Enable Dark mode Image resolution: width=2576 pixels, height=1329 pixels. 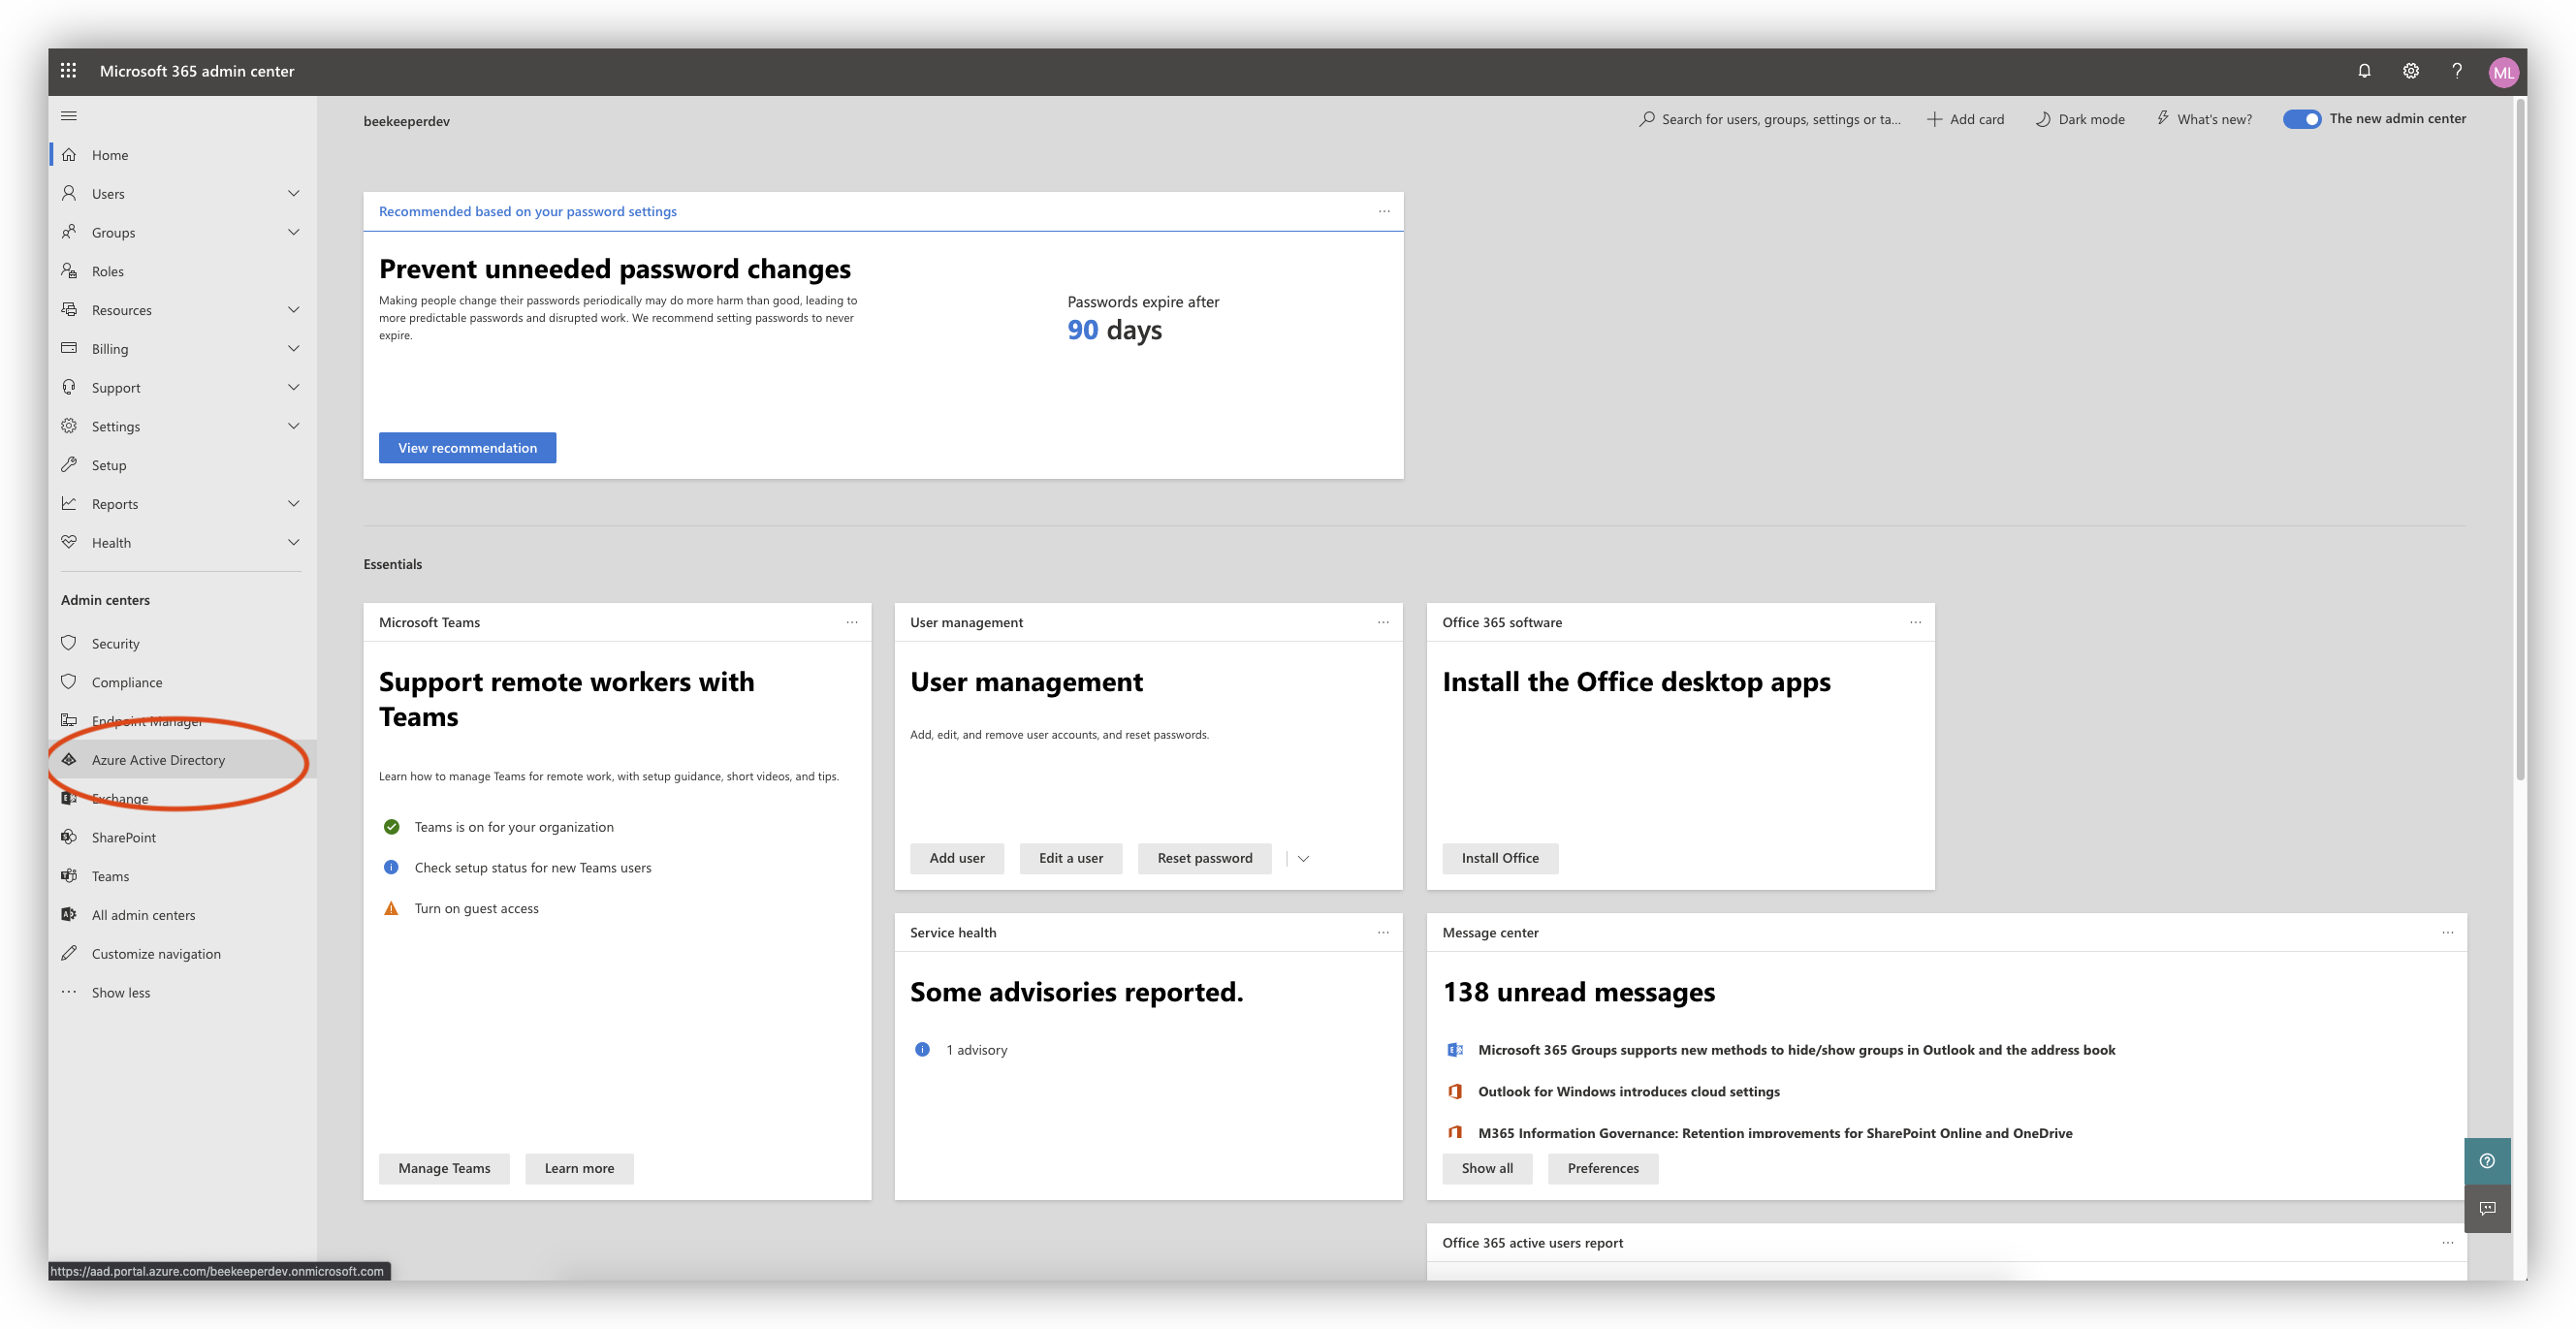2080,119
